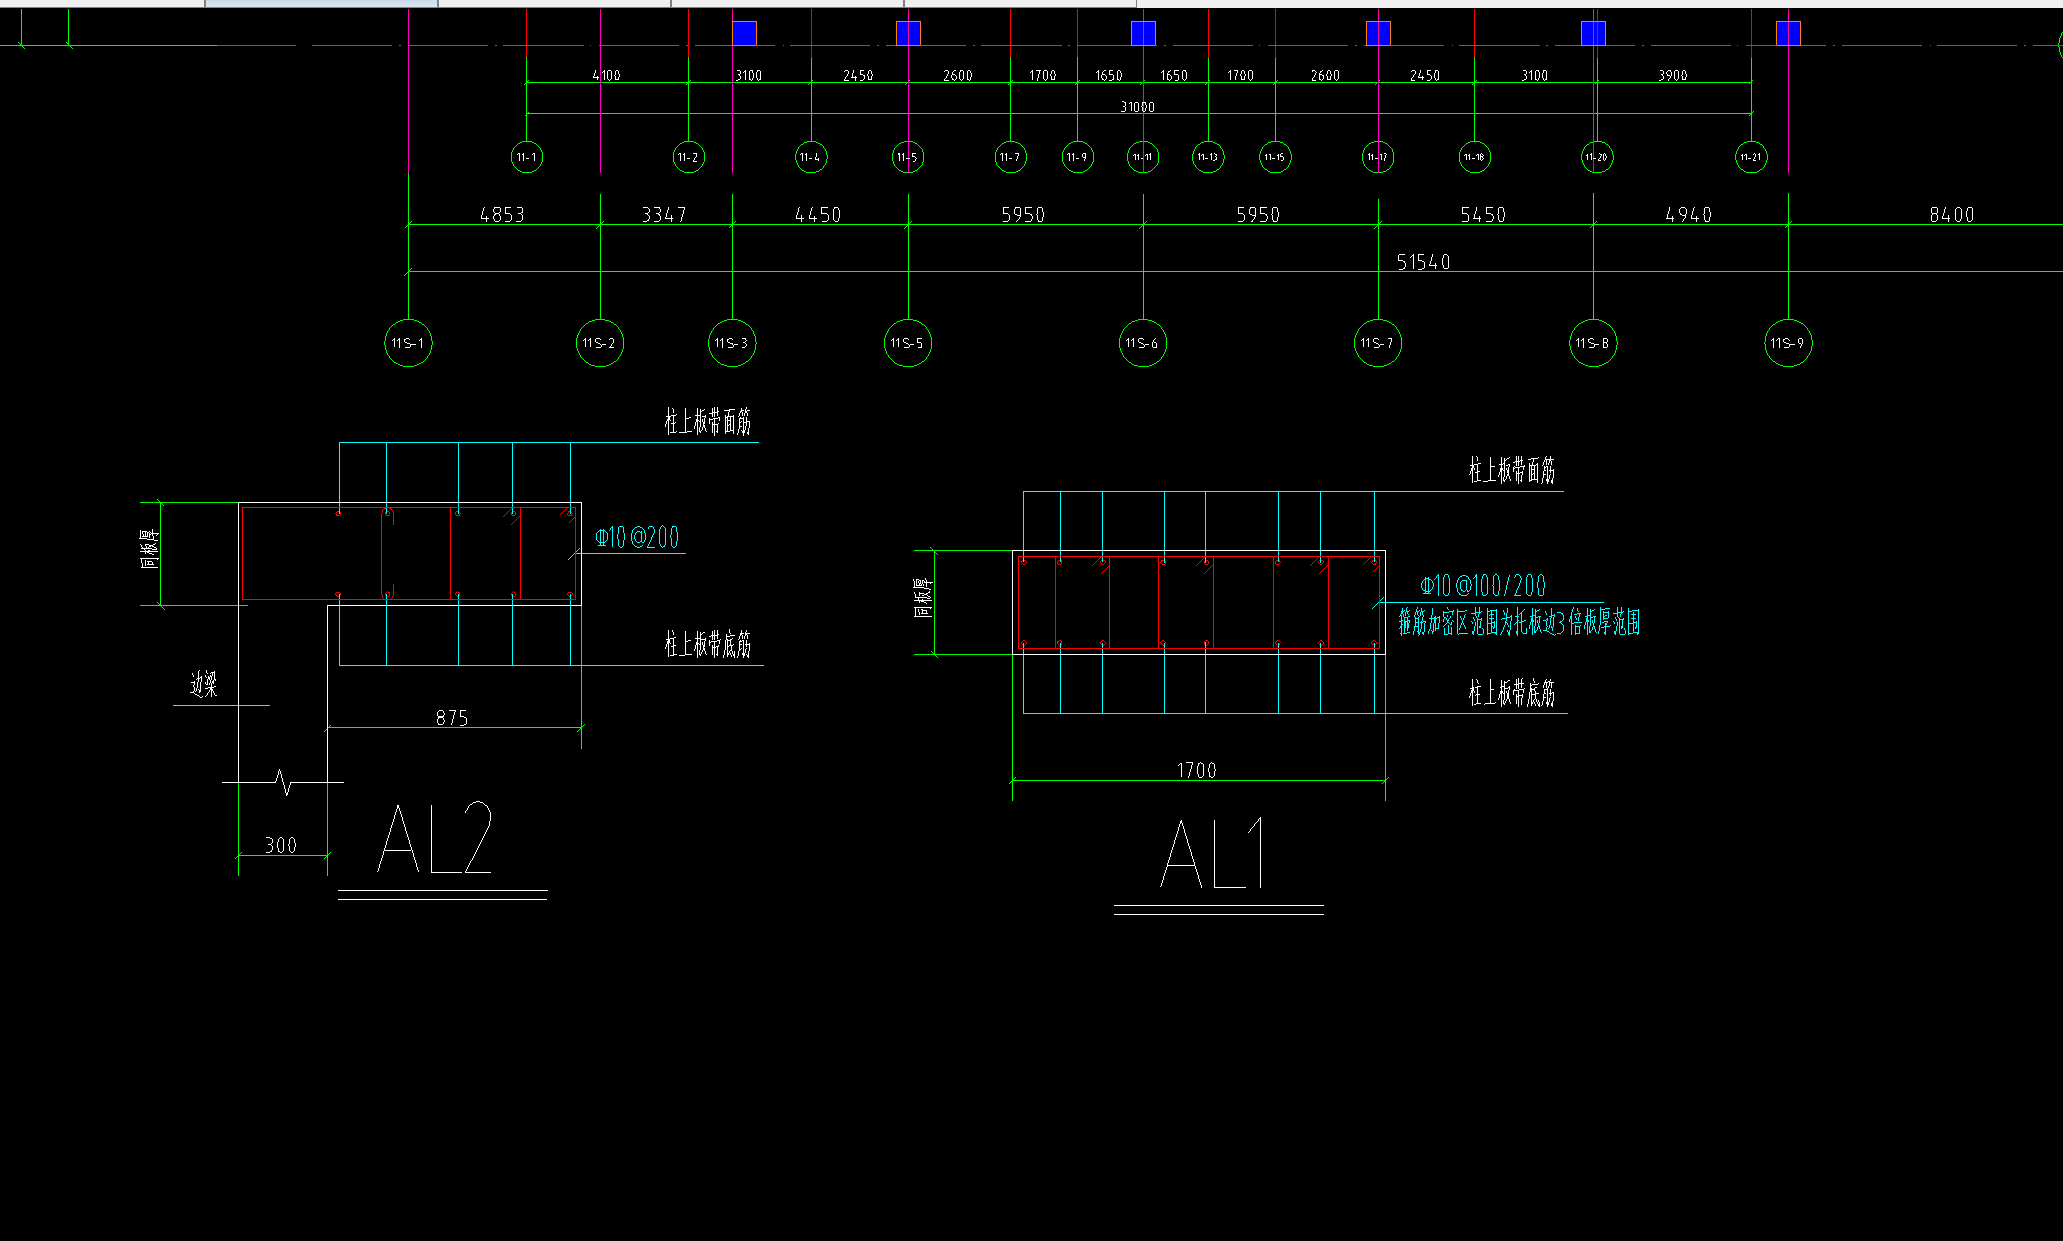This screenshot has height=1241, width=2063.
Task: Select grid axis bubble 11-9
Action: (x=1077, y=157)
